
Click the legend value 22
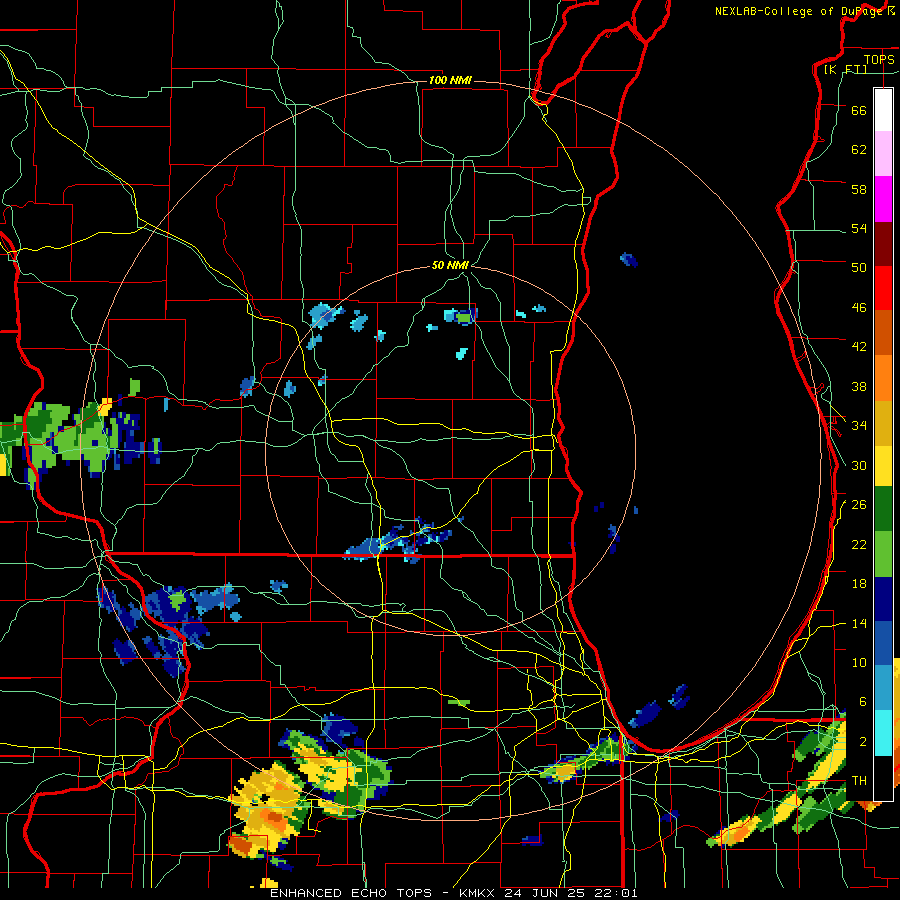pos(859,545)
